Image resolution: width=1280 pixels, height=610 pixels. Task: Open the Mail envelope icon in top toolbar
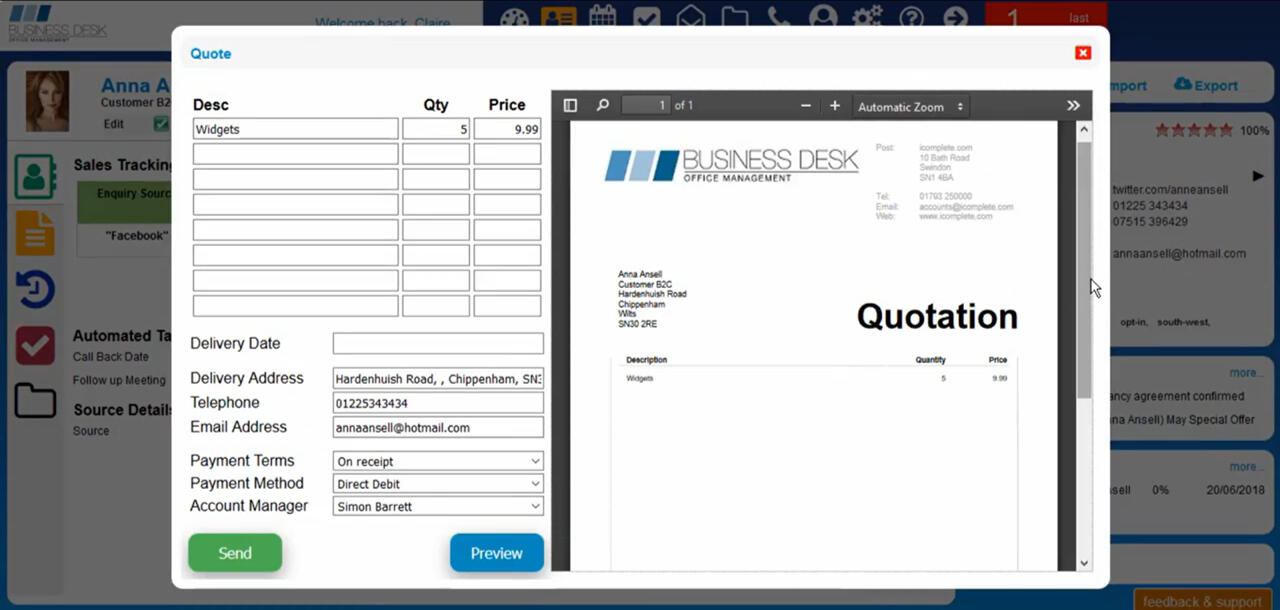(690, 17)
